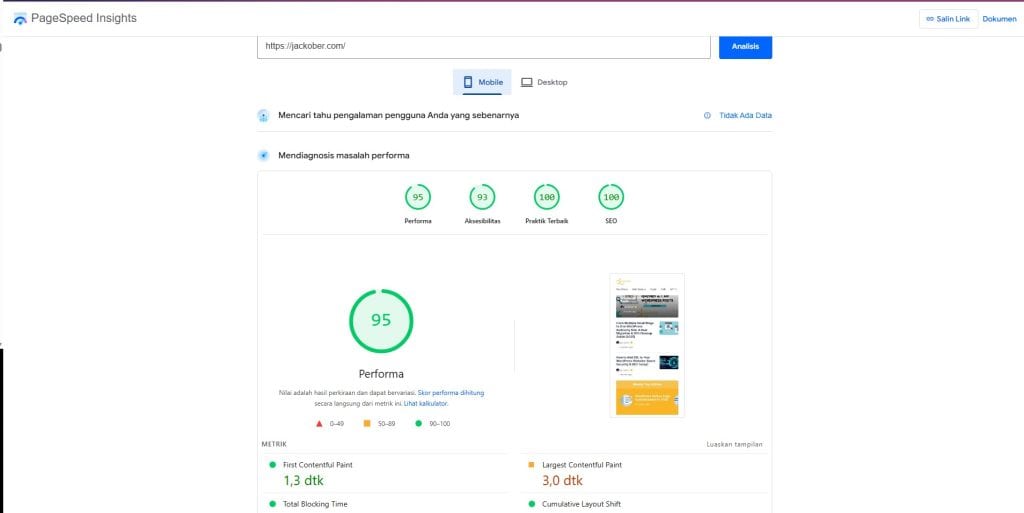Viewport: 1024px width, 513px height.
Task: Click the Analisis button
Action: [x=745, y=46]
